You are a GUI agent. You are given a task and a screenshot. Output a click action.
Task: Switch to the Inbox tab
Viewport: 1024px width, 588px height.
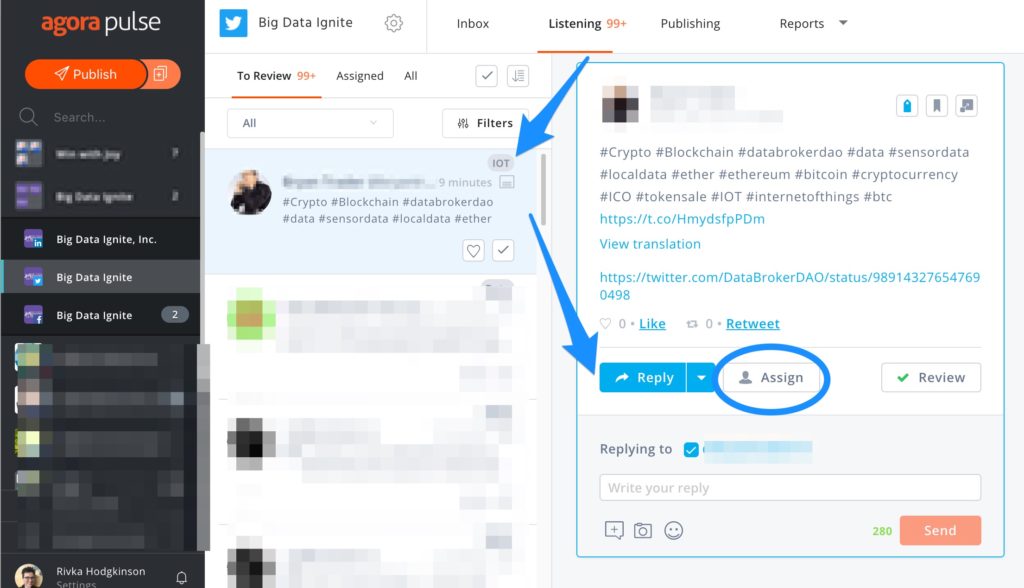(x=473, y=24)
